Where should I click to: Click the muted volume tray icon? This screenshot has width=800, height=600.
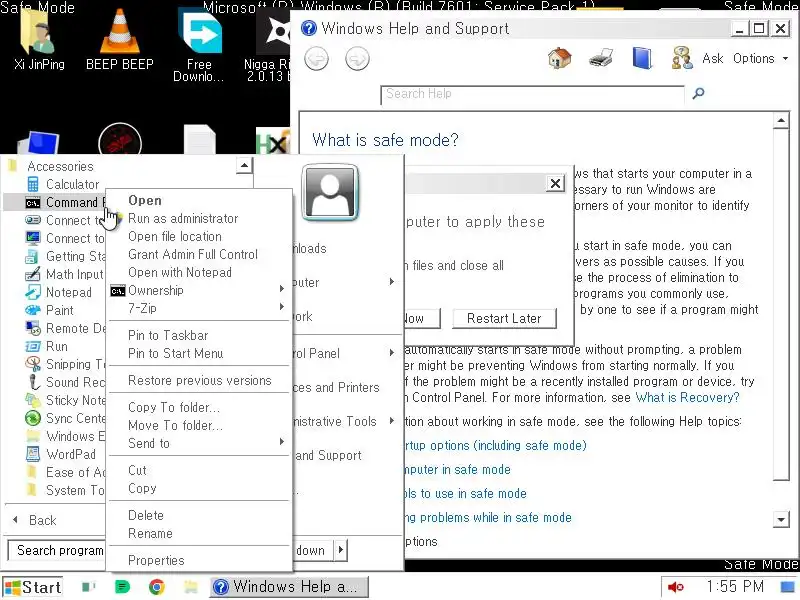(676, 587)
